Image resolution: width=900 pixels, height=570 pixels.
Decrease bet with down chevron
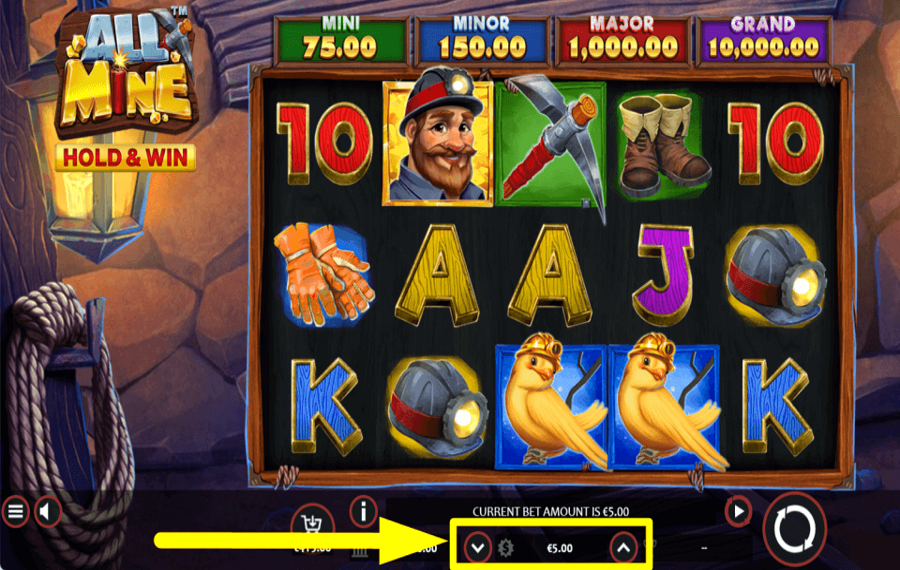coord(478,548)
